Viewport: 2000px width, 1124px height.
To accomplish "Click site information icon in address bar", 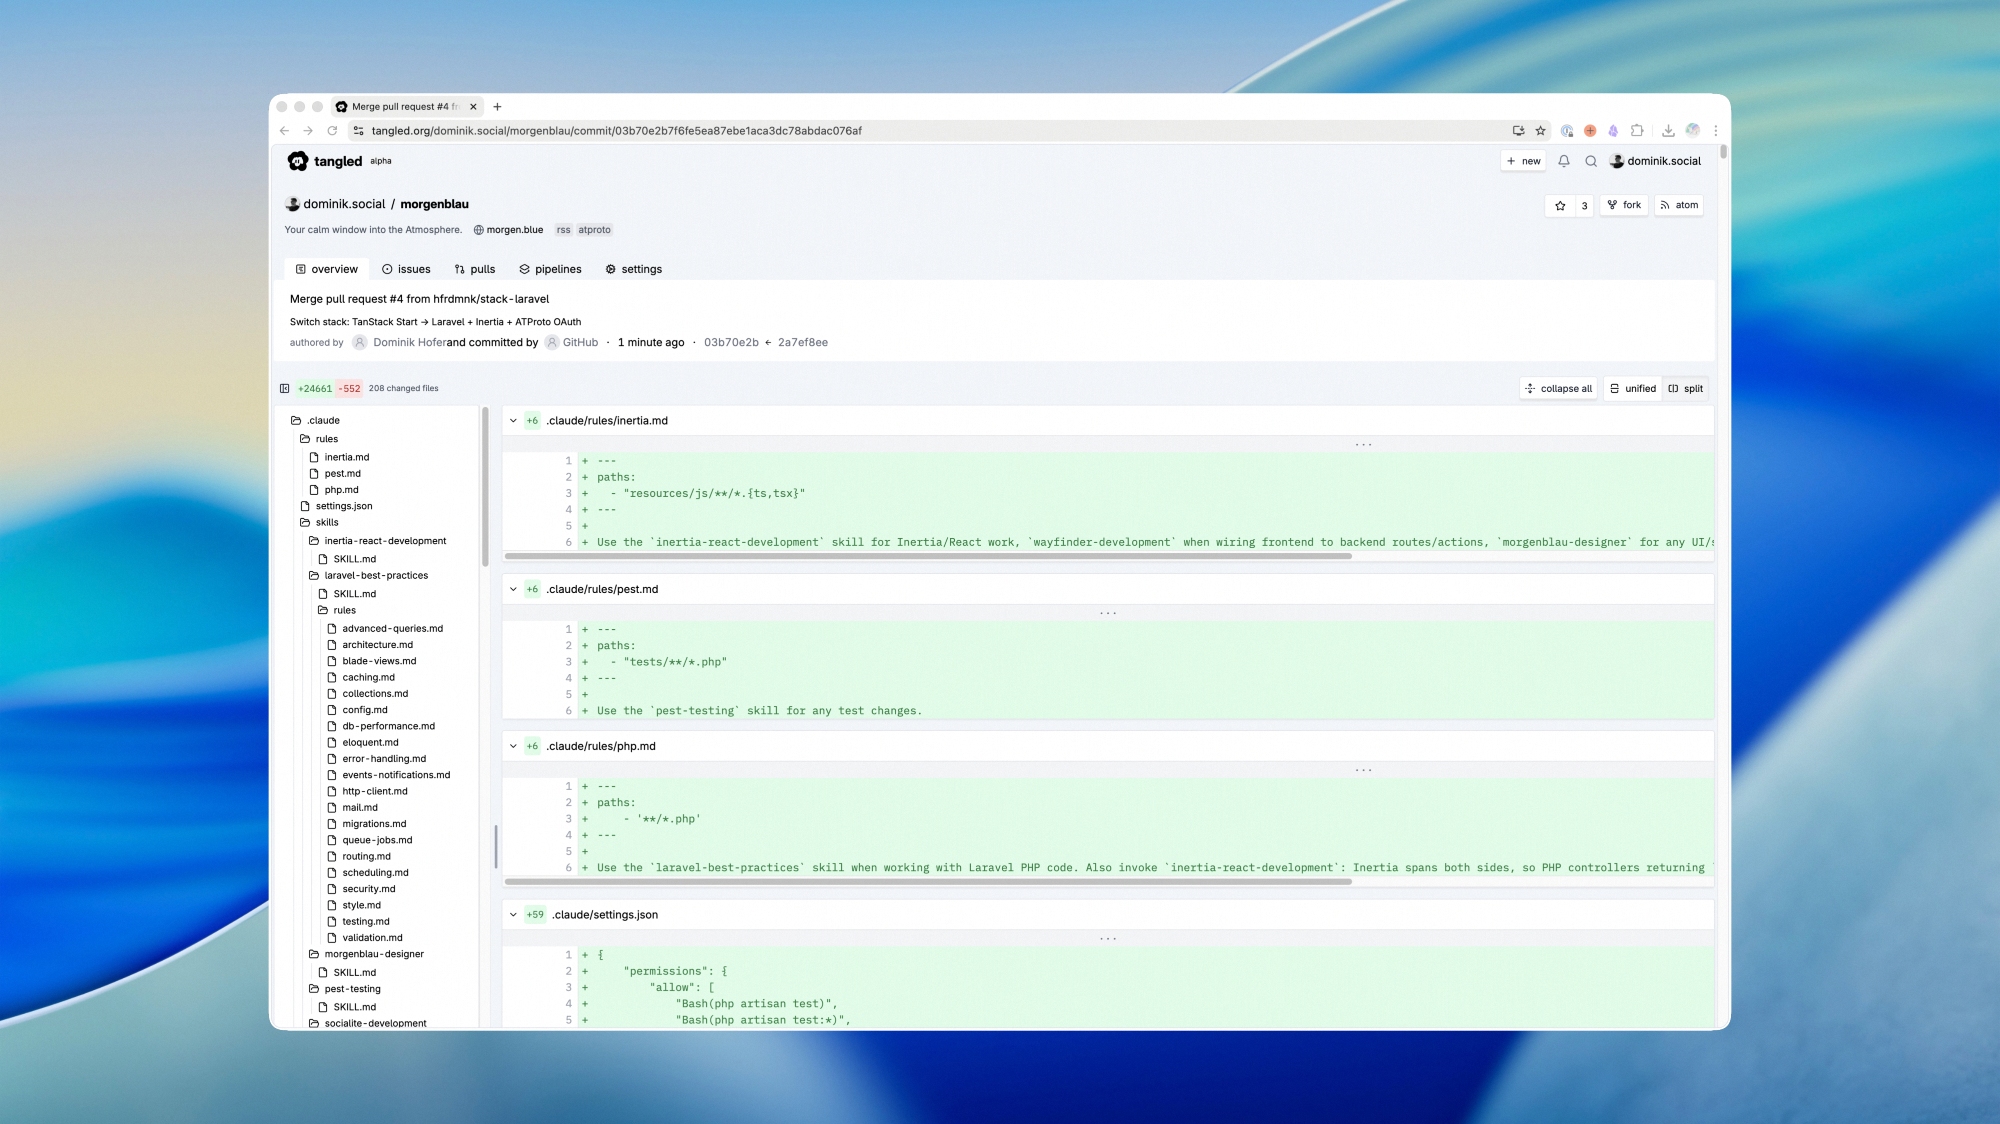I will (359, 131).
